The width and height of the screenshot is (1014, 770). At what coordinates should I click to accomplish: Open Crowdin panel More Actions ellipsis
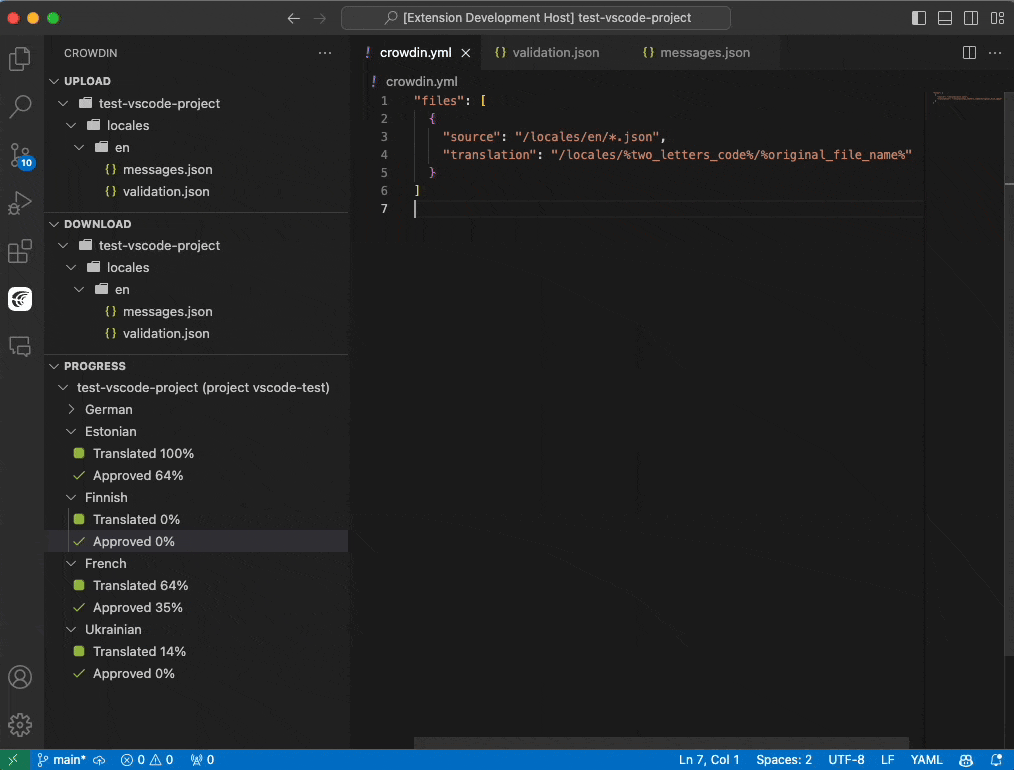coord(325,53)
